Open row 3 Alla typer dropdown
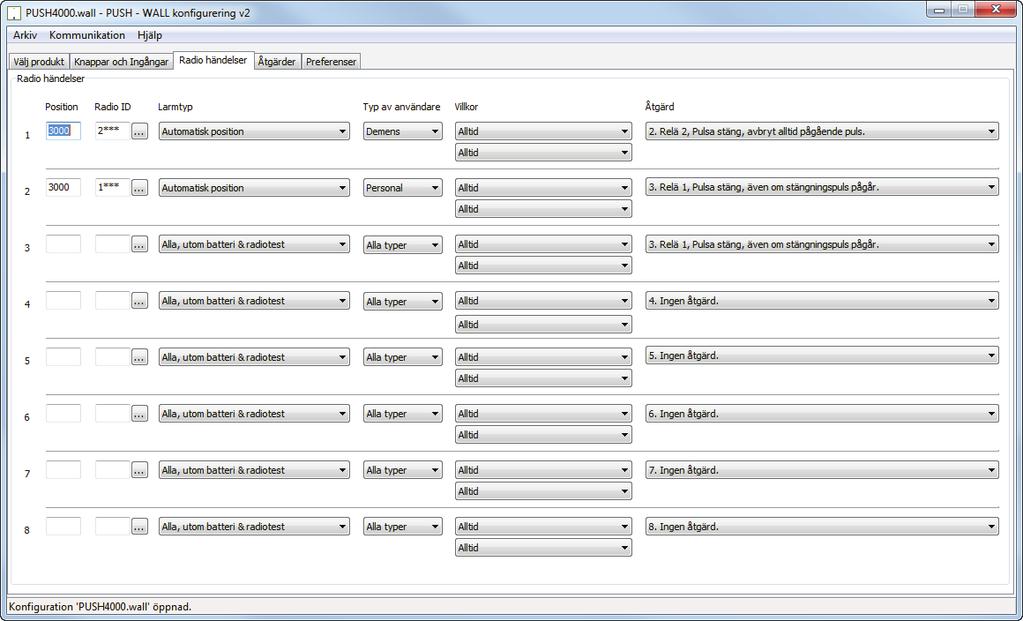Viewport: 1023px width, 621px height. point(403,245)
